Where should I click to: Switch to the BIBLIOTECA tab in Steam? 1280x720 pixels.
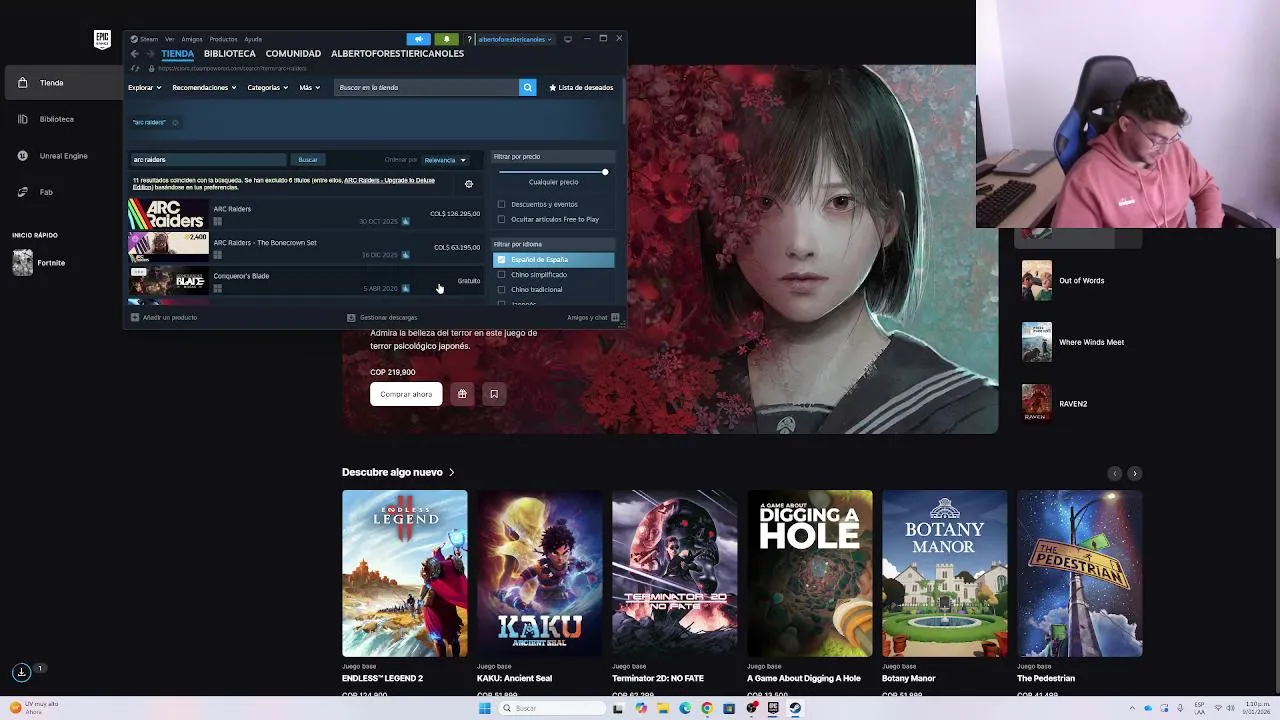coord(229,53)
